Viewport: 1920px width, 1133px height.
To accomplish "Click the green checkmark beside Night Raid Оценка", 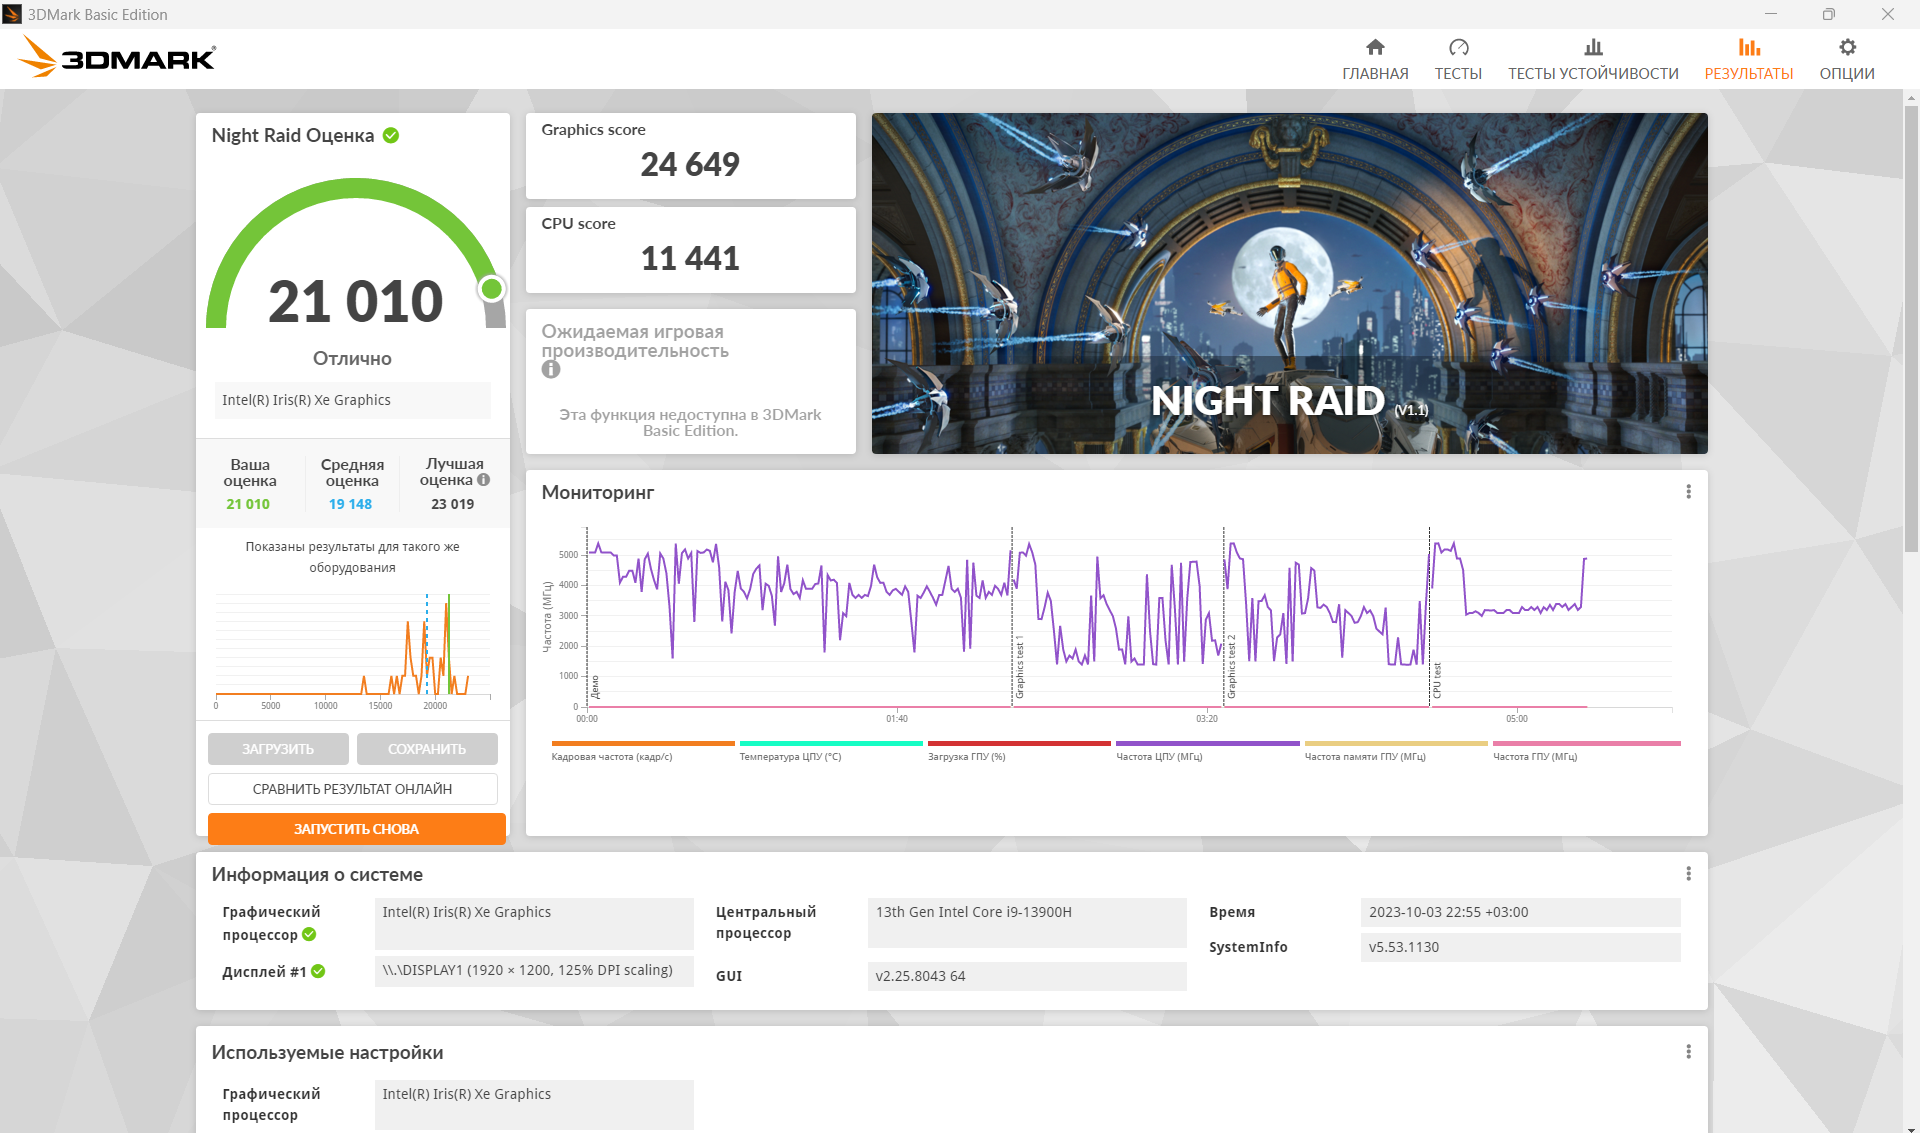I will tap(391, 135).
